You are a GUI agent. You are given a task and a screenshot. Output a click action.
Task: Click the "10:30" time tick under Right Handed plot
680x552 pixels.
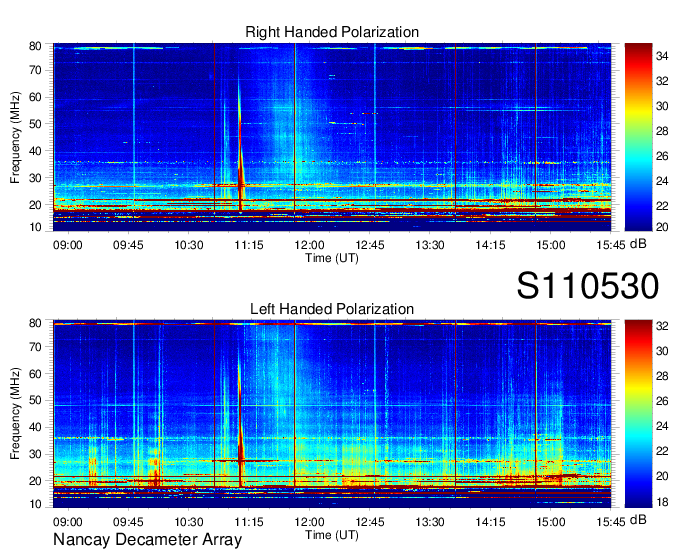point(189,245)
